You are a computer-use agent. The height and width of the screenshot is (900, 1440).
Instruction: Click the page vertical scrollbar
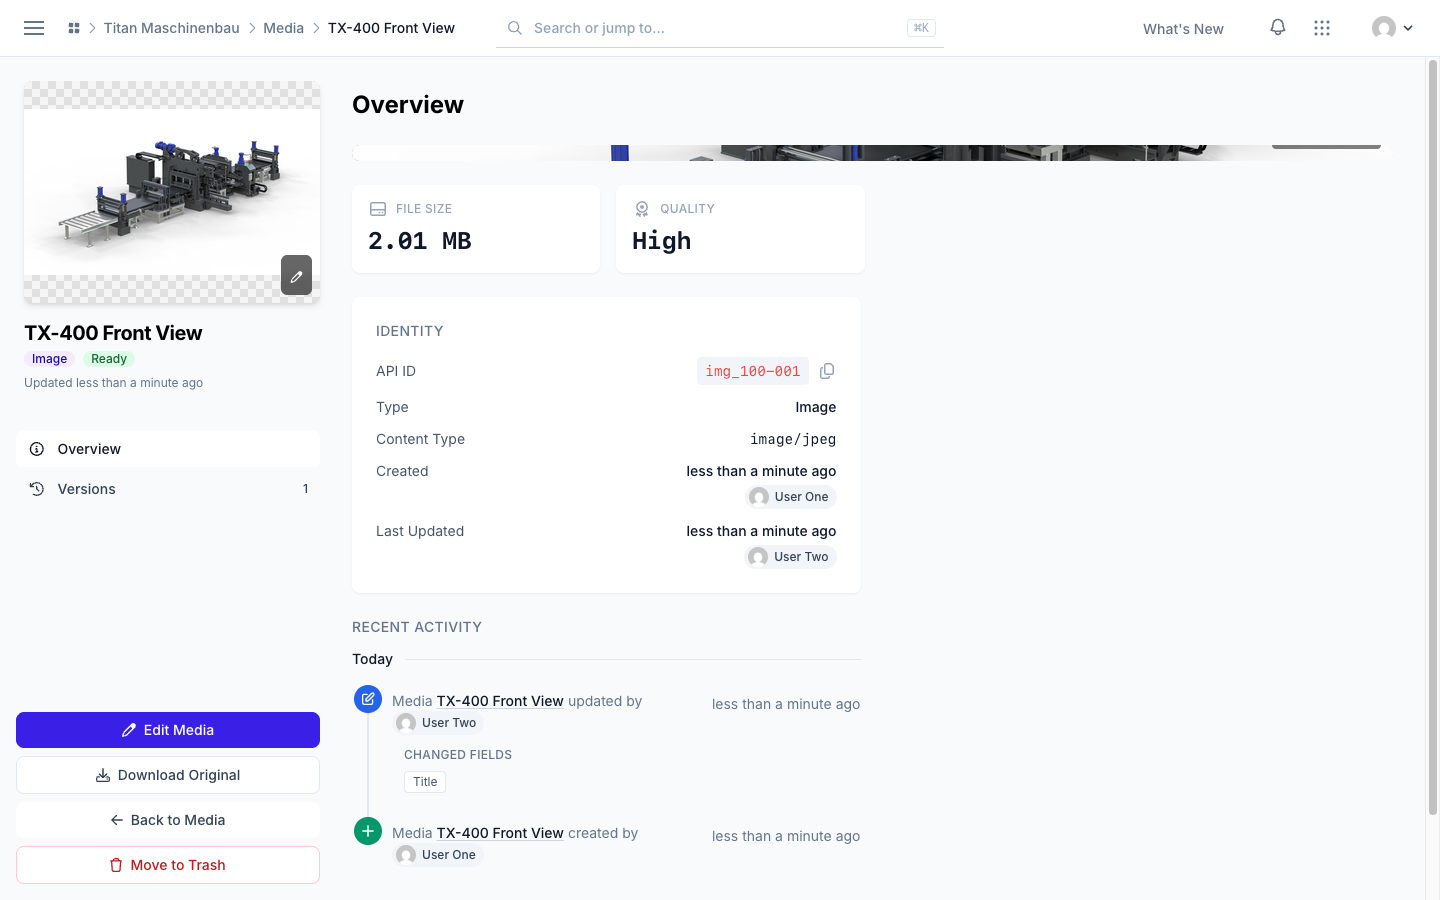[1432, 437]
